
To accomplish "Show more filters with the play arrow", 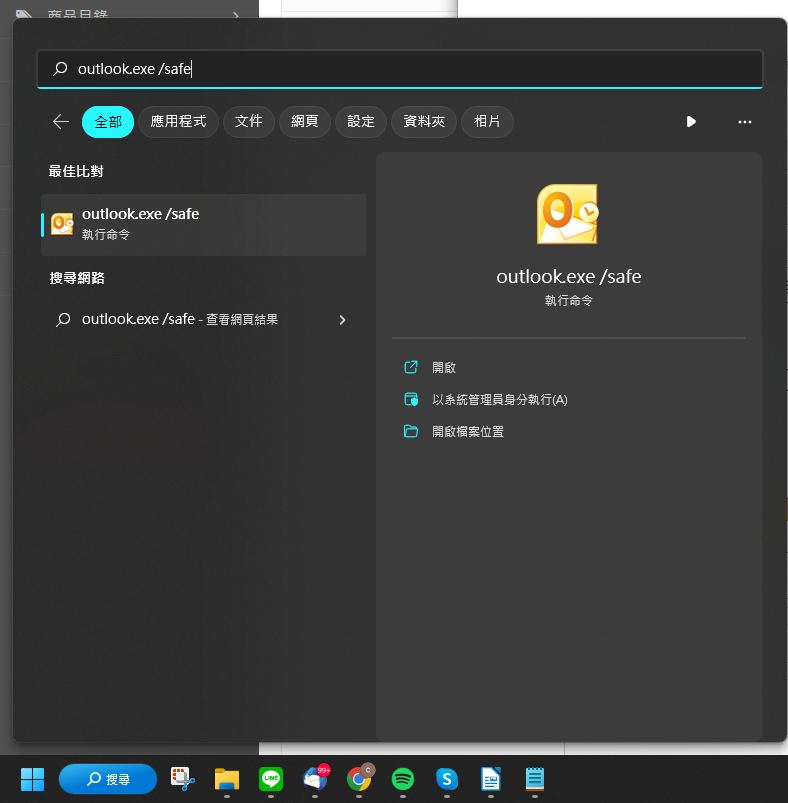I will [691, 121].
